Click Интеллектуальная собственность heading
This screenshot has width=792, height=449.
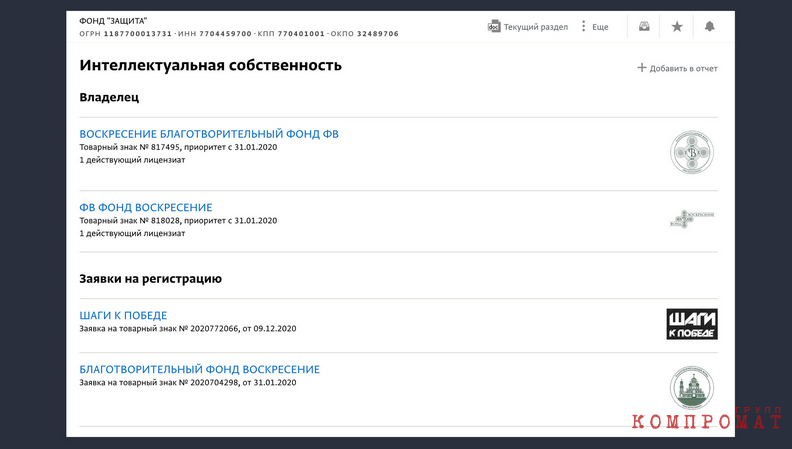211,65
